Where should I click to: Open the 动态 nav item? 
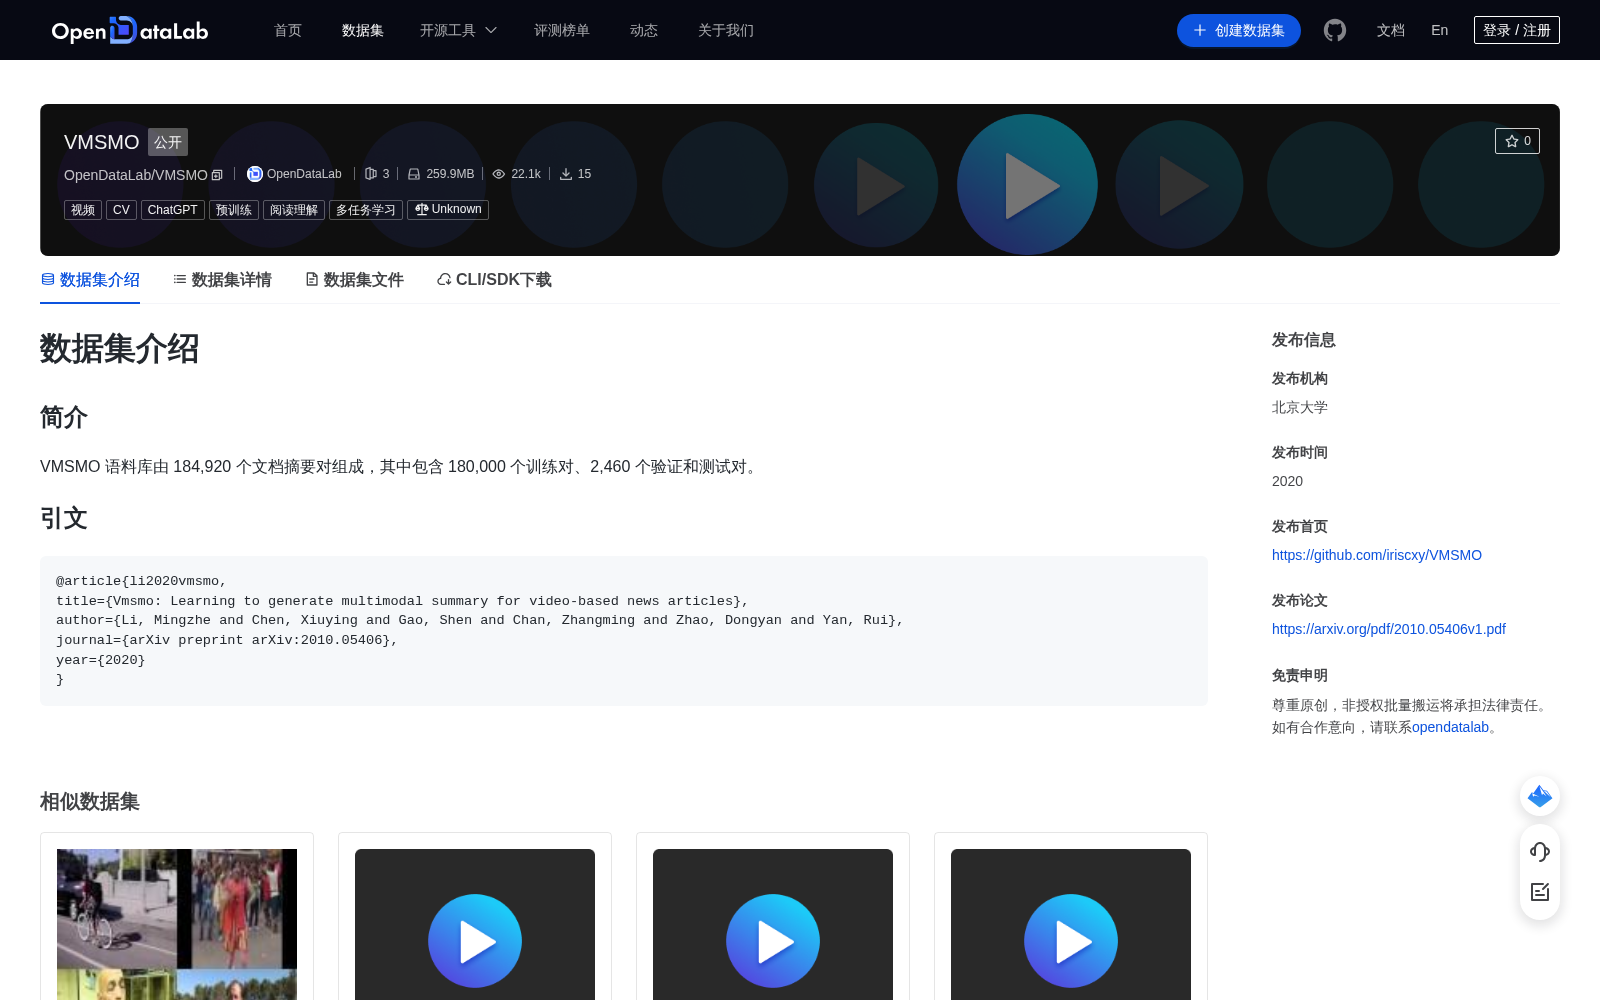coord(644,30)
